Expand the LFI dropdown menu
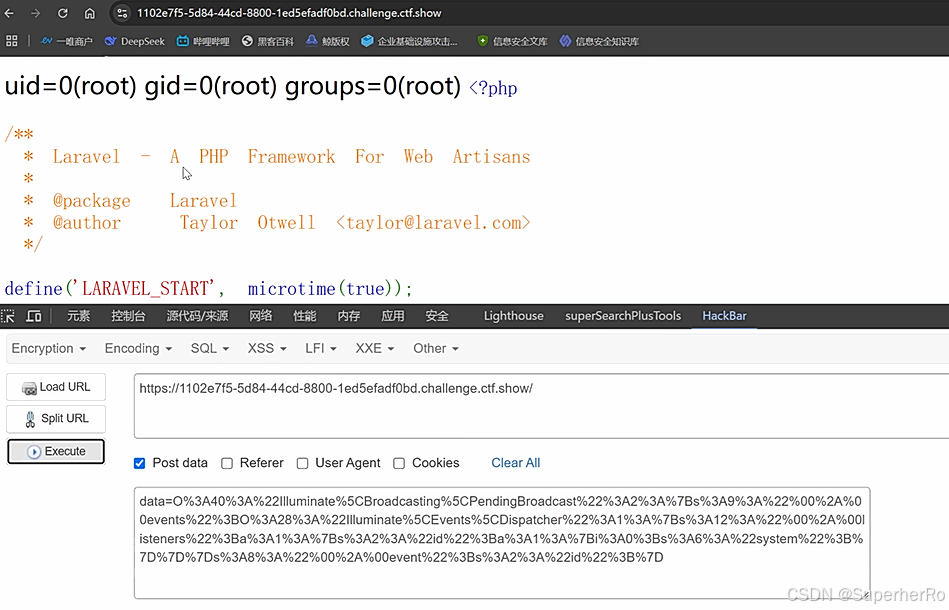The image size is (949, 610). coord(321,349)
